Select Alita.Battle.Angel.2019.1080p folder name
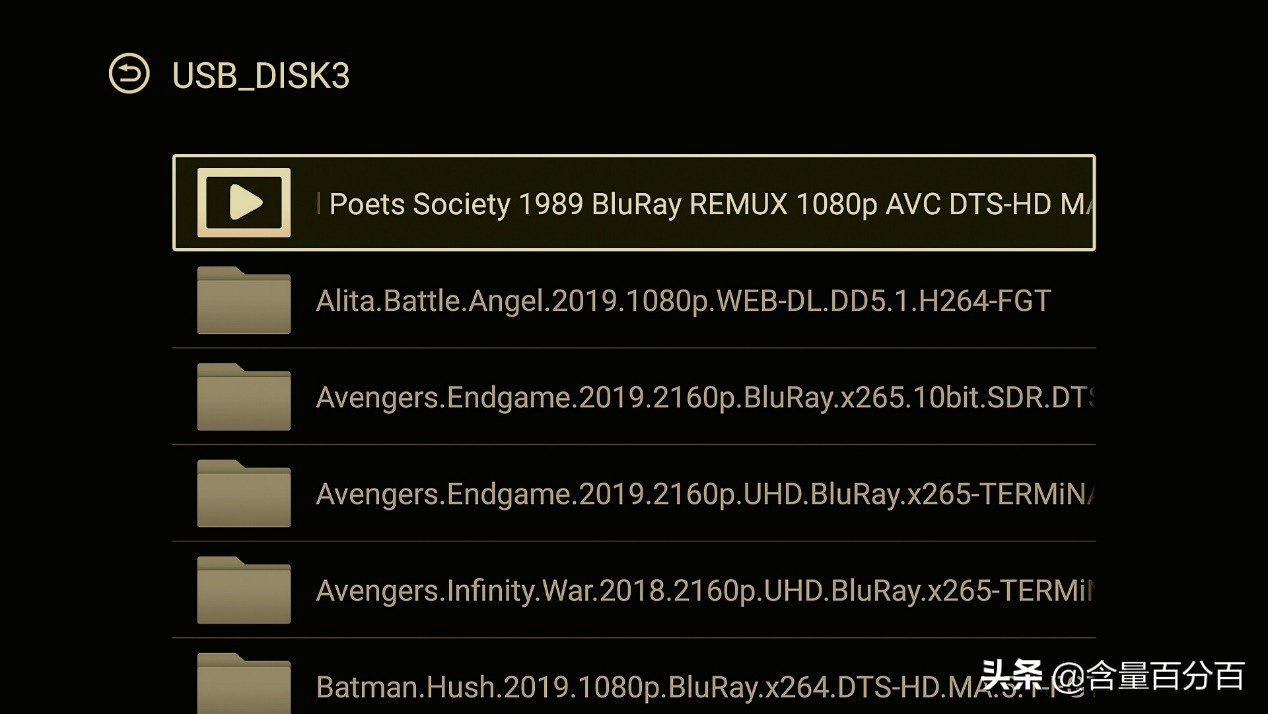This screenshot has height=714, width=1268. pos(683,301)
